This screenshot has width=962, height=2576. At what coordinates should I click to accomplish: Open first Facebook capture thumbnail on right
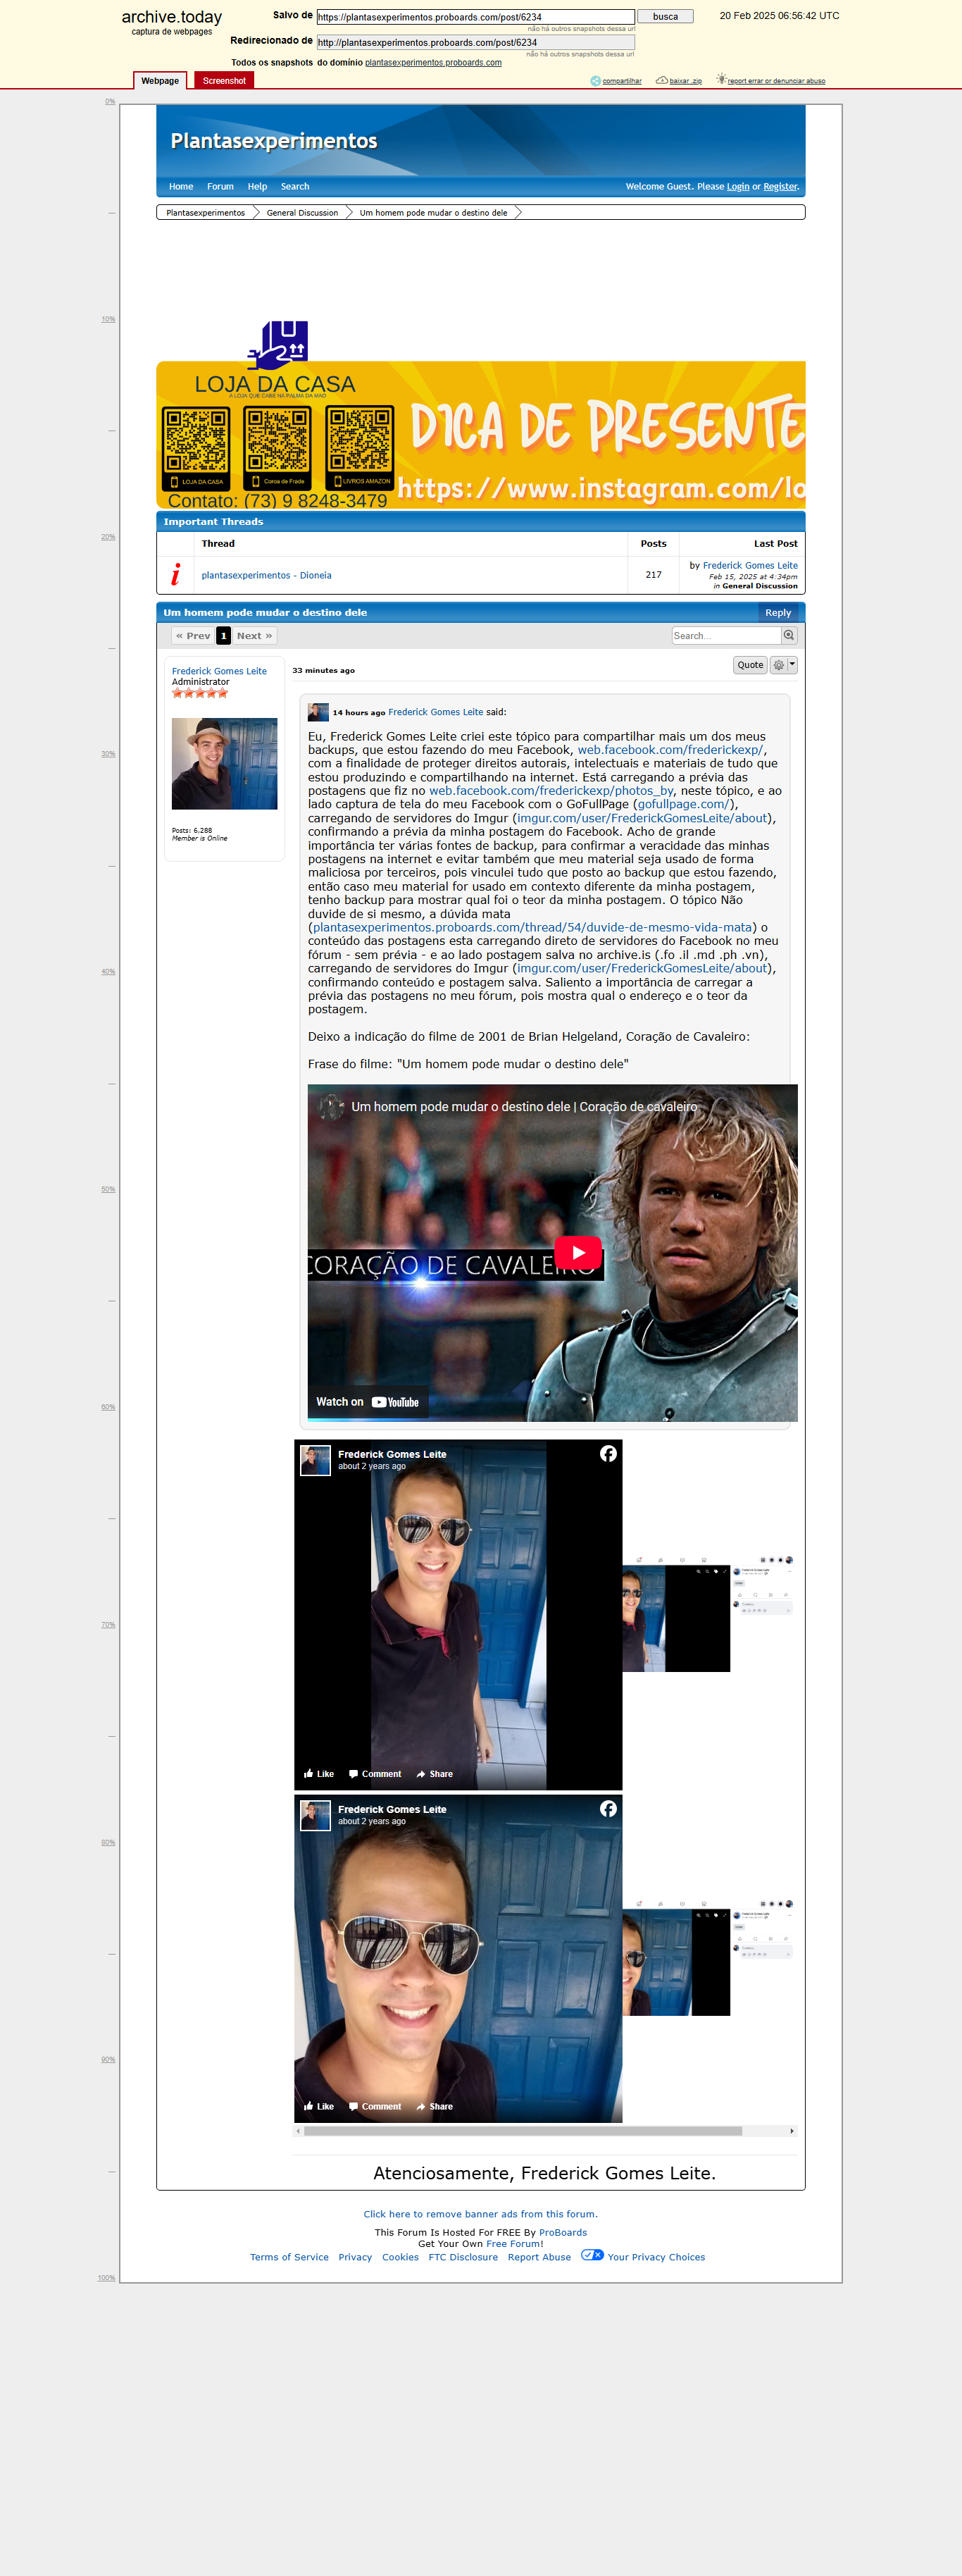pos(708,1613)
